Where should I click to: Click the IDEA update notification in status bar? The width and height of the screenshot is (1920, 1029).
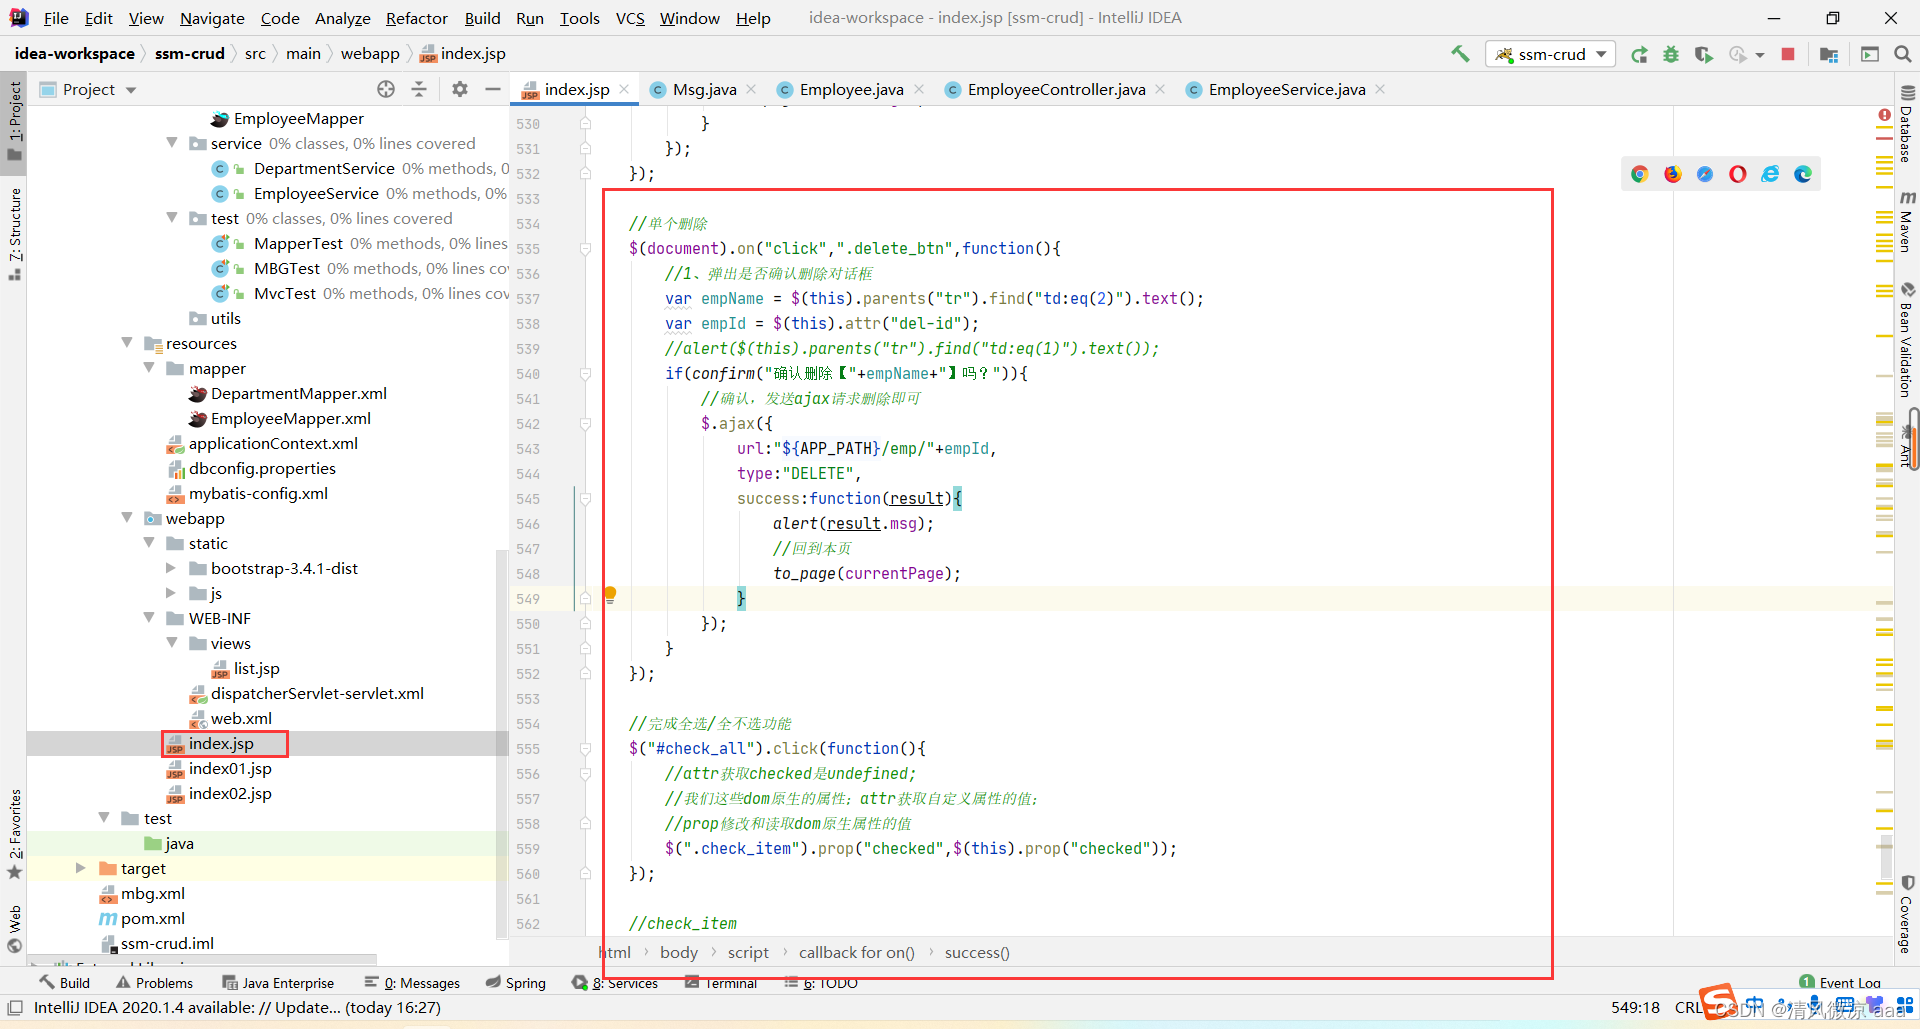[x=237, y=1007]
